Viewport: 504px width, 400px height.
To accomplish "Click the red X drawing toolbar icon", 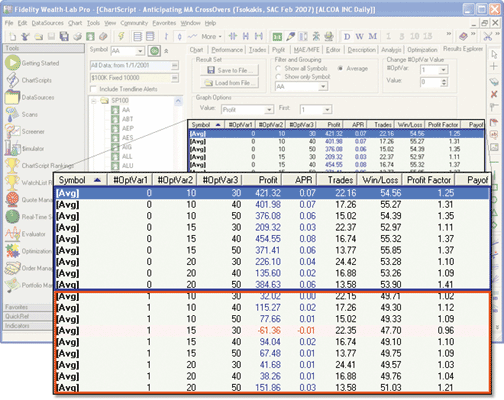I will tap(494, 94).
